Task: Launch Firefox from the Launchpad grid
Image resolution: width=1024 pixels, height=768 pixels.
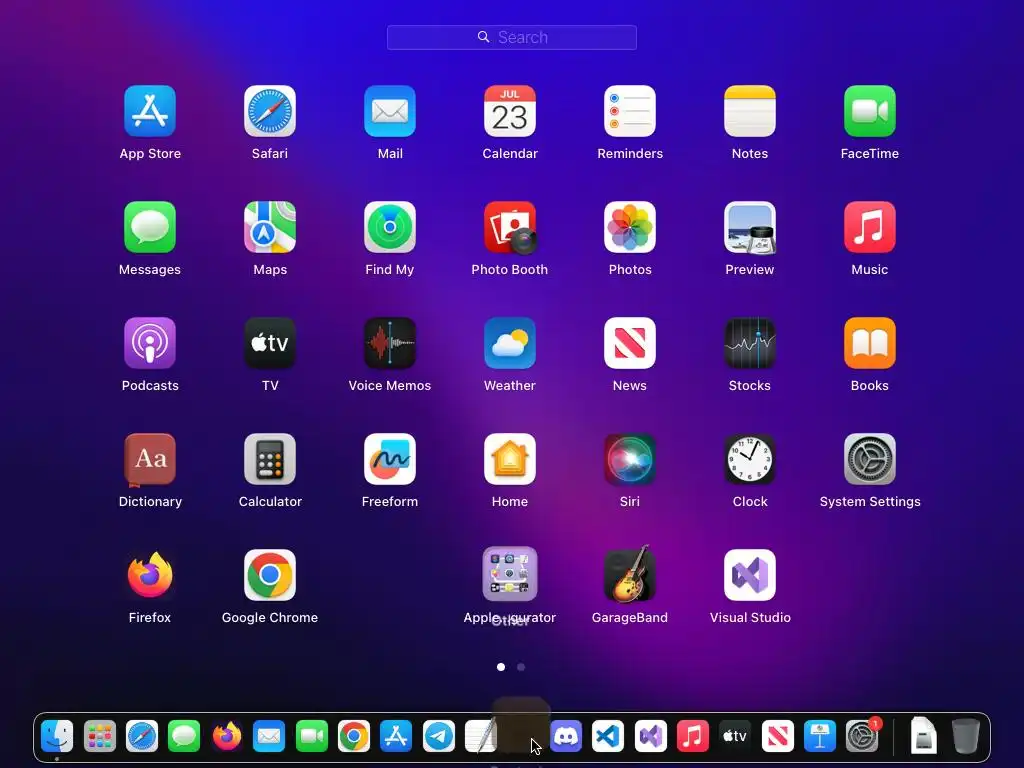Action: (150, 575)
